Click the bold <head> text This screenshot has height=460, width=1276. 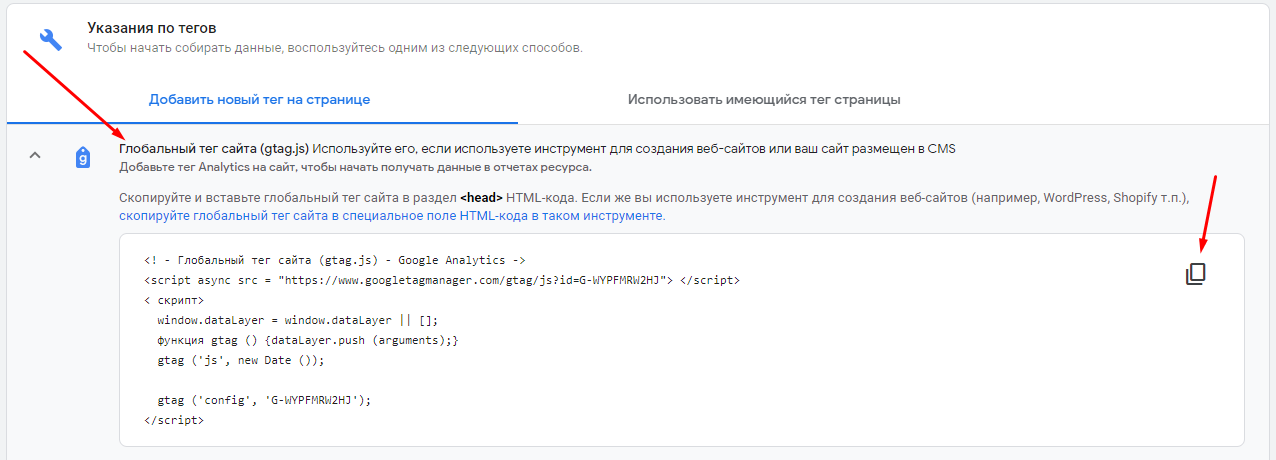coord(481,198)
